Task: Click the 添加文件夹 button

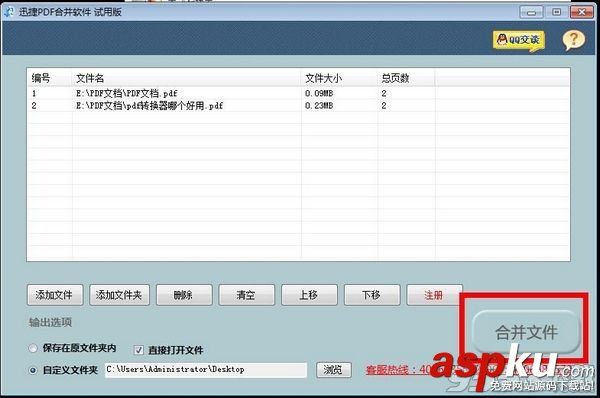Action: coord(119,295)
